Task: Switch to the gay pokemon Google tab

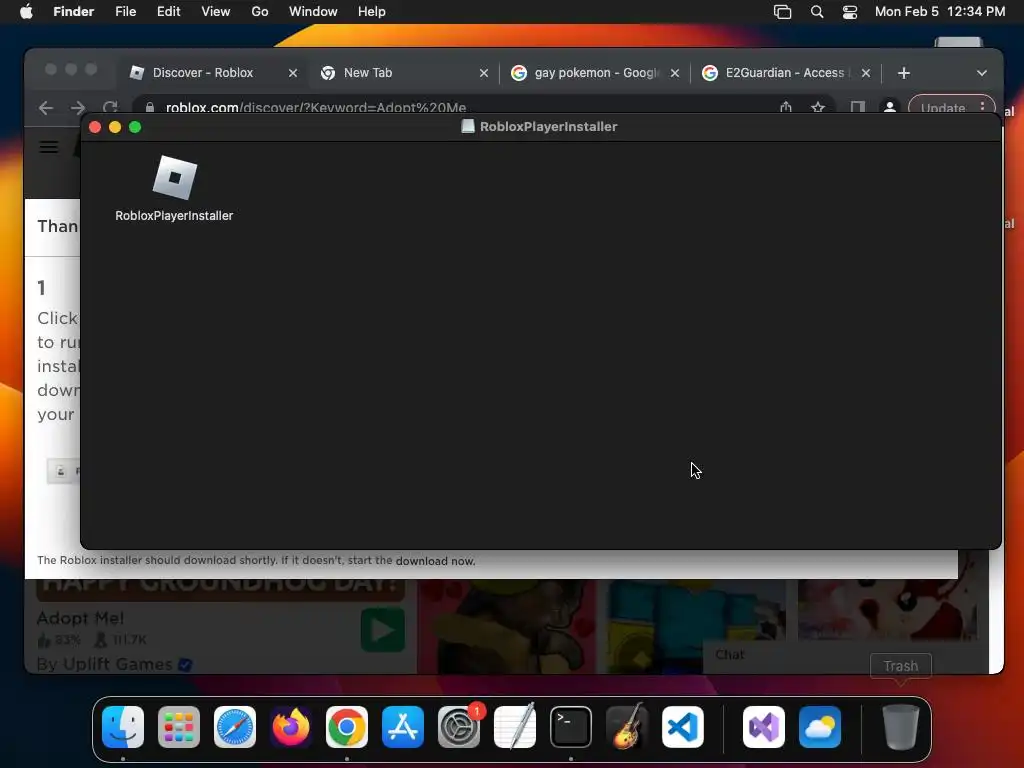Action: [x=596, y=72]
